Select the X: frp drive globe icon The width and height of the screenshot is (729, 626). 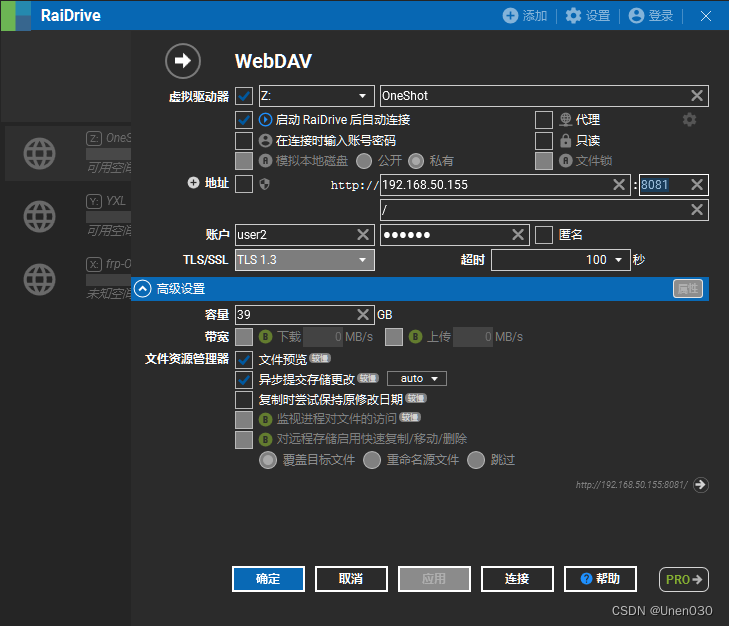click(40, 280)
